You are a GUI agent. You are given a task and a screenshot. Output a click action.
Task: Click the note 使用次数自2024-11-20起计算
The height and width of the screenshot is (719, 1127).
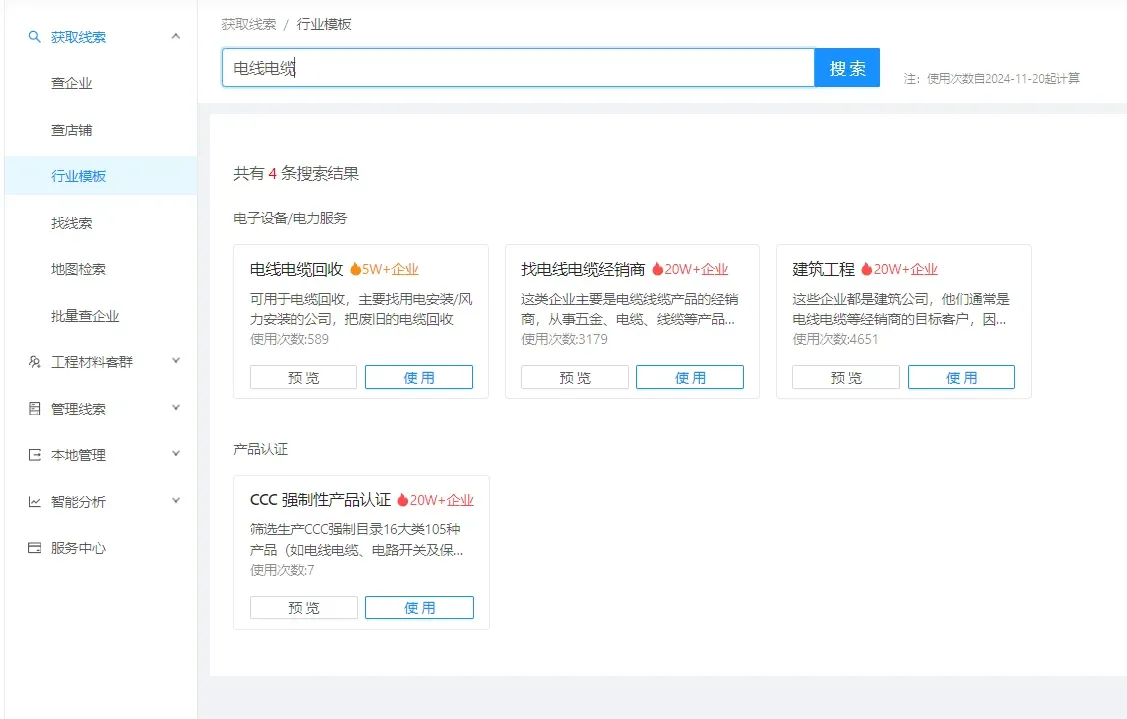pos(1003,78)
